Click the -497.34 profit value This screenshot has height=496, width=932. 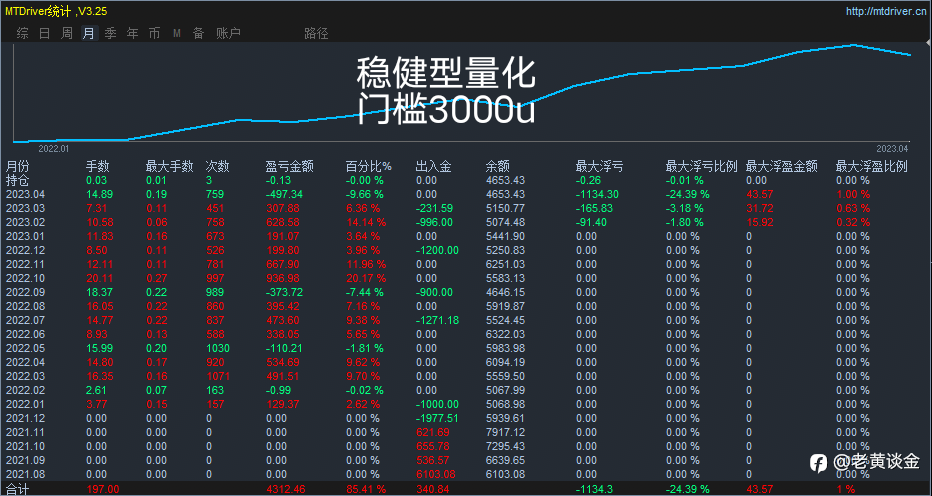[284, 194]
